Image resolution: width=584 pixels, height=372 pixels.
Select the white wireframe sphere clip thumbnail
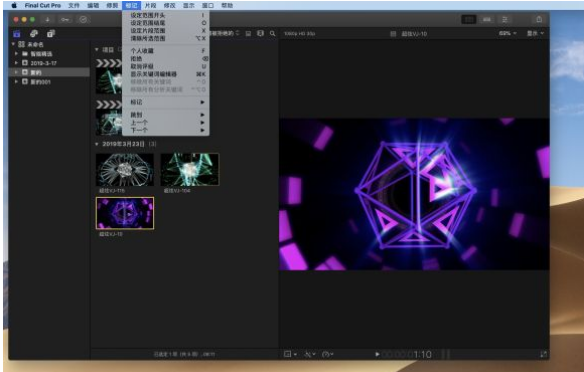pos(125,169)
